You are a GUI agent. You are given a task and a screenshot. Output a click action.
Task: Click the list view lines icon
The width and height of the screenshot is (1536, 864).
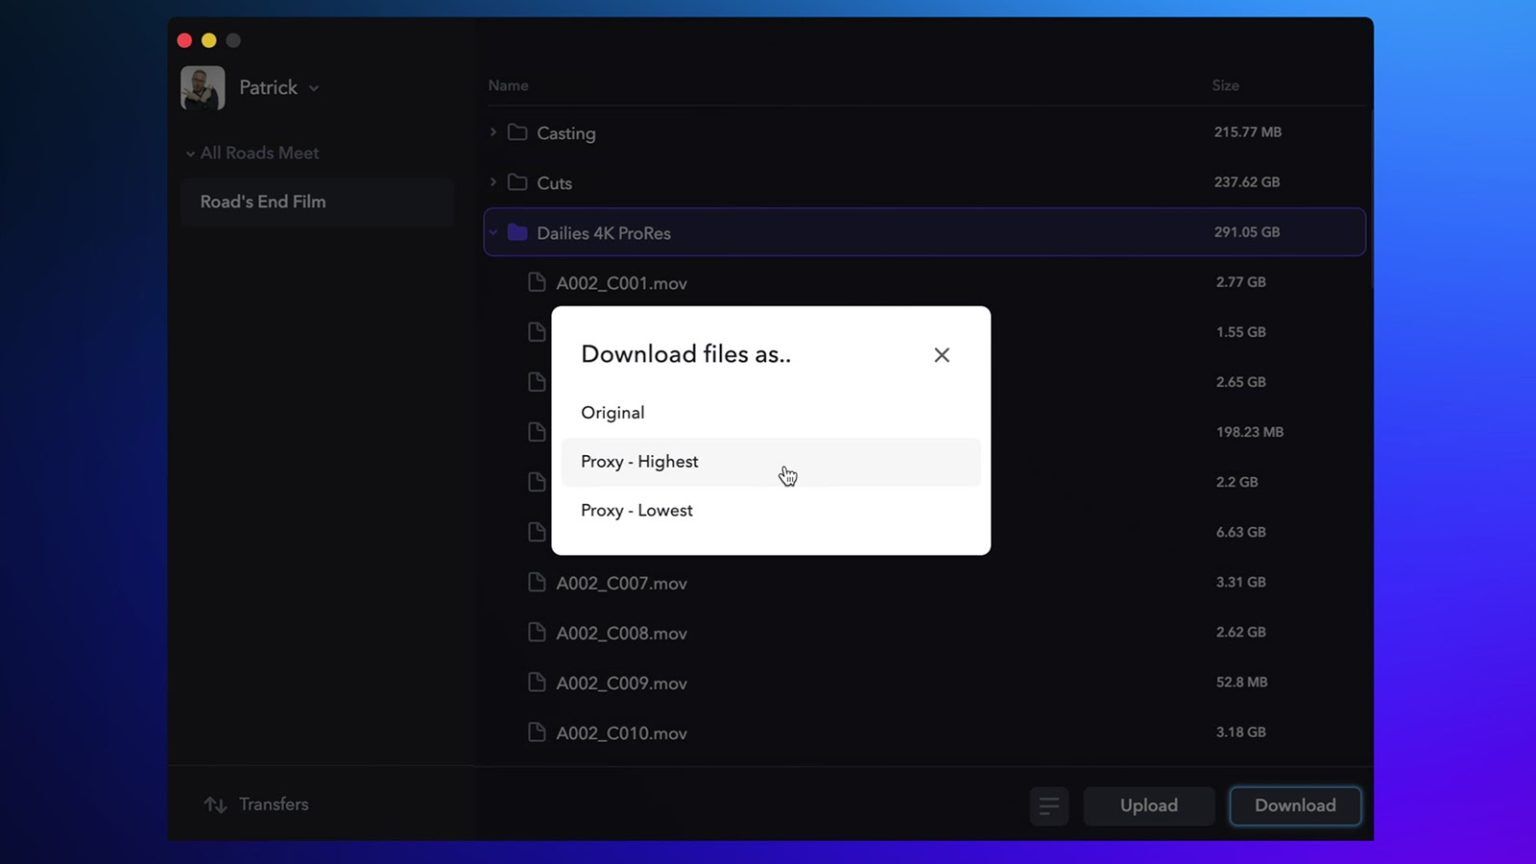pos(1049,806)
